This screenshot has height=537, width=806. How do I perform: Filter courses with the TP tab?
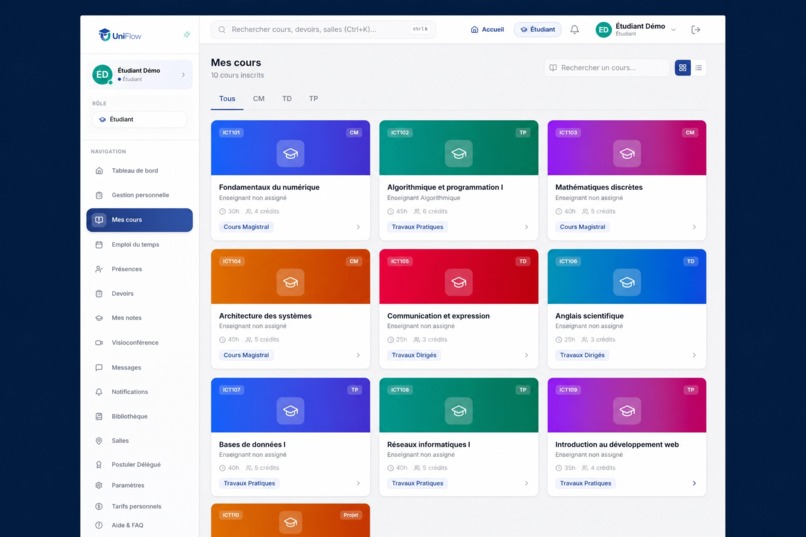pos(314,99)
